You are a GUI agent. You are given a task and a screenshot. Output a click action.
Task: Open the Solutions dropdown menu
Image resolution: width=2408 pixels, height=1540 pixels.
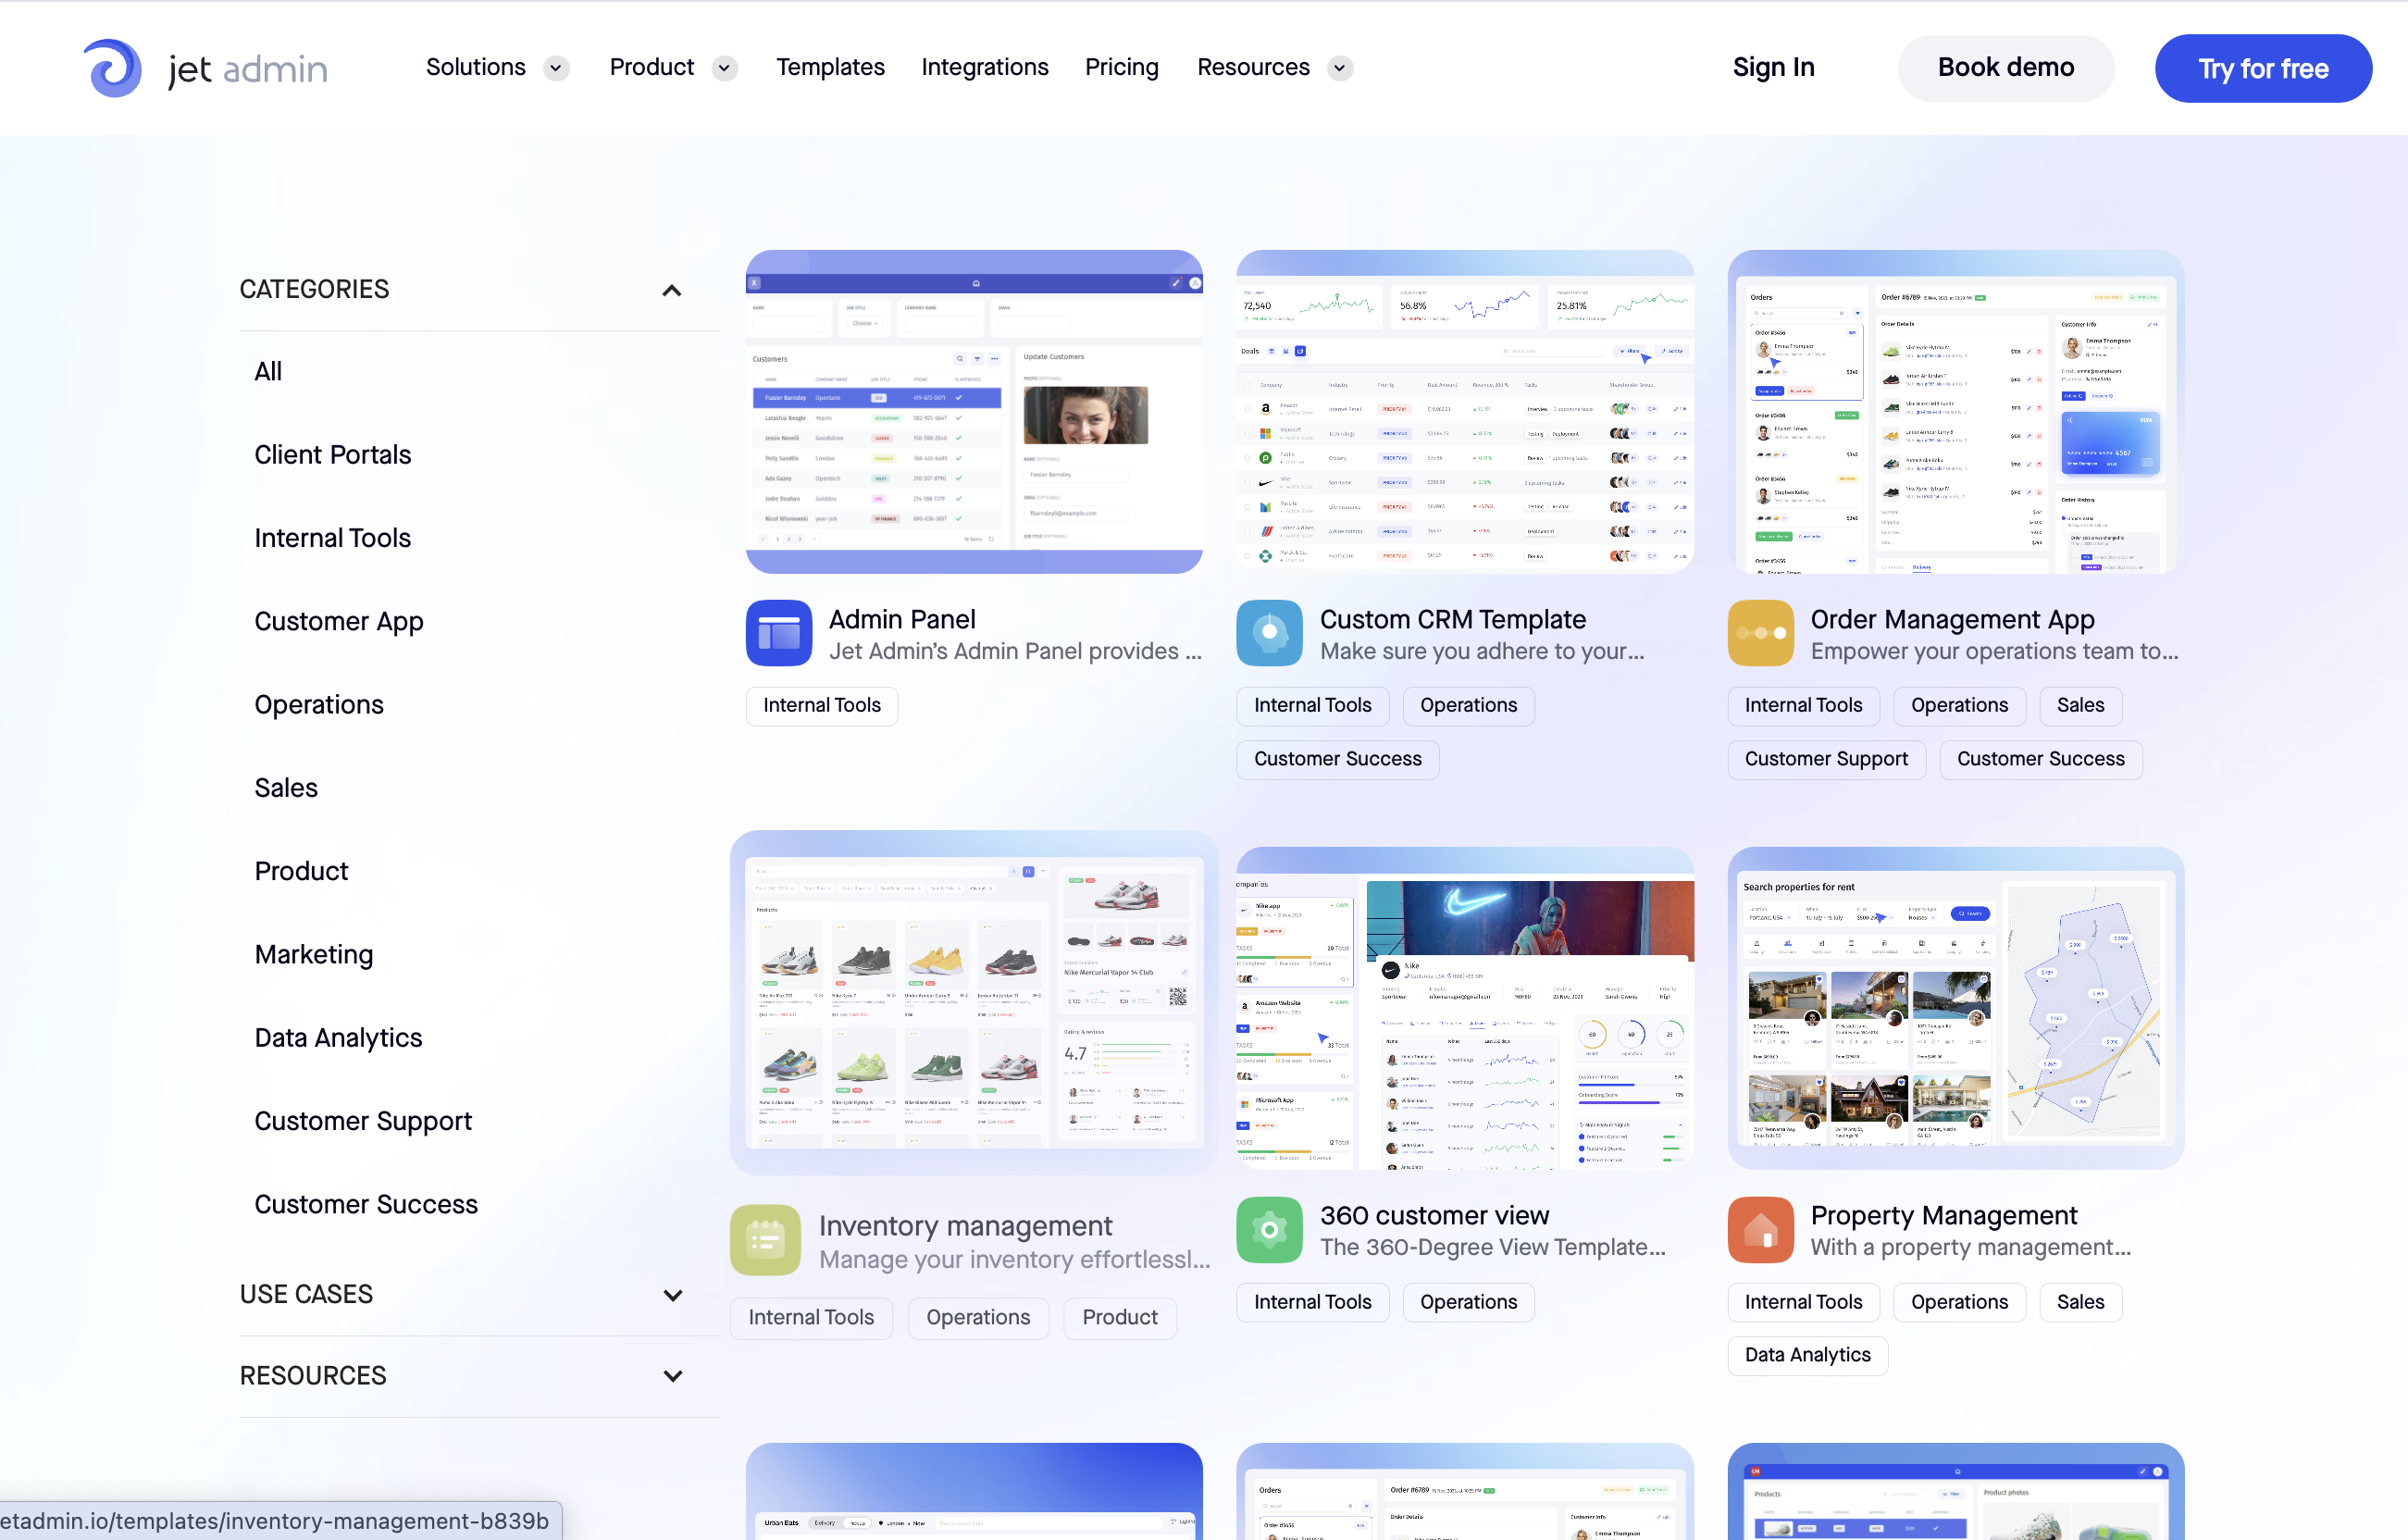pyautogui.click(x=556, y=68)
